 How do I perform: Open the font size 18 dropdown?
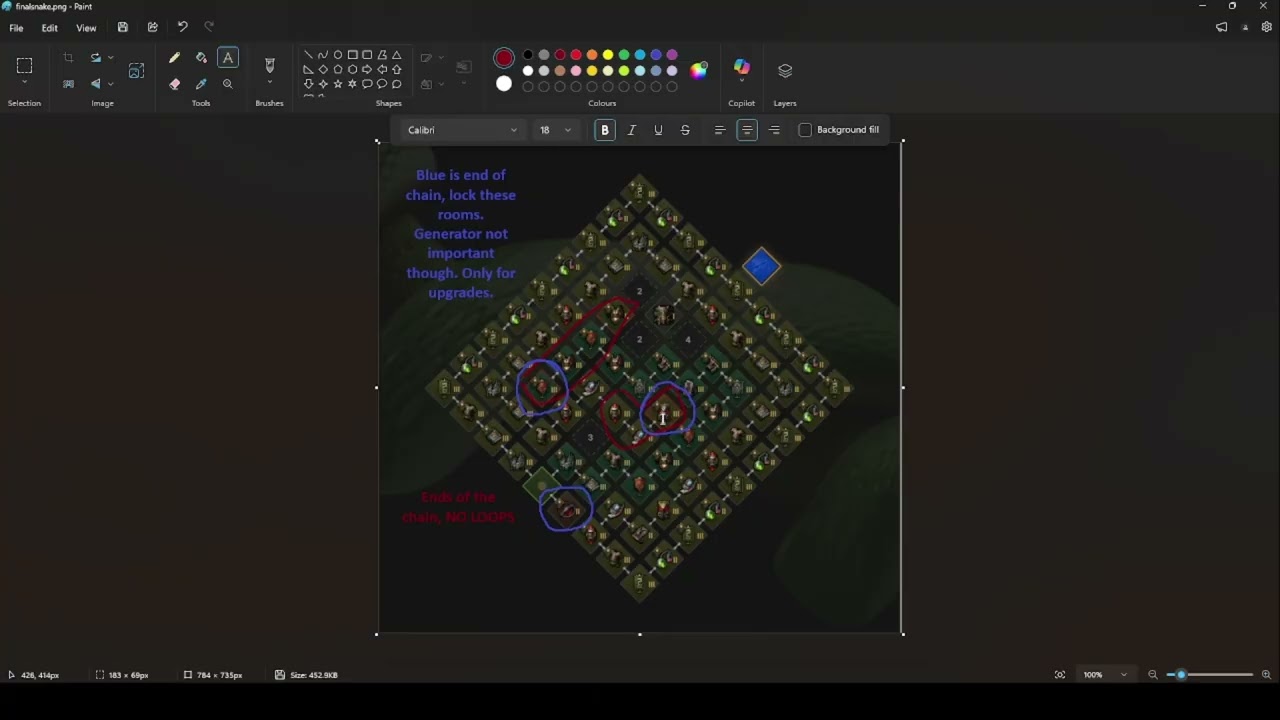pos(555,130)
